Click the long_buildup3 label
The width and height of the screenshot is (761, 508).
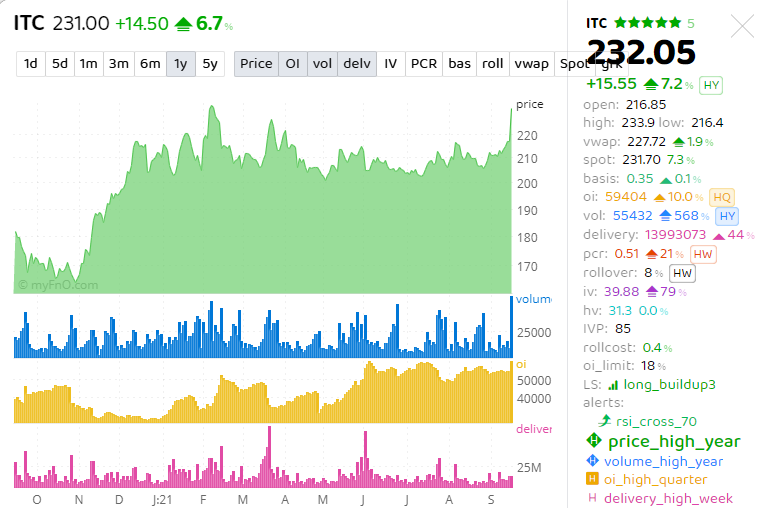click(669, 385)
